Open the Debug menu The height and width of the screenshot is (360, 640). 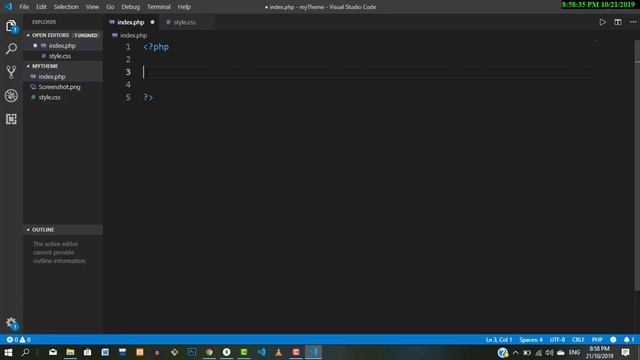[131, 7]
